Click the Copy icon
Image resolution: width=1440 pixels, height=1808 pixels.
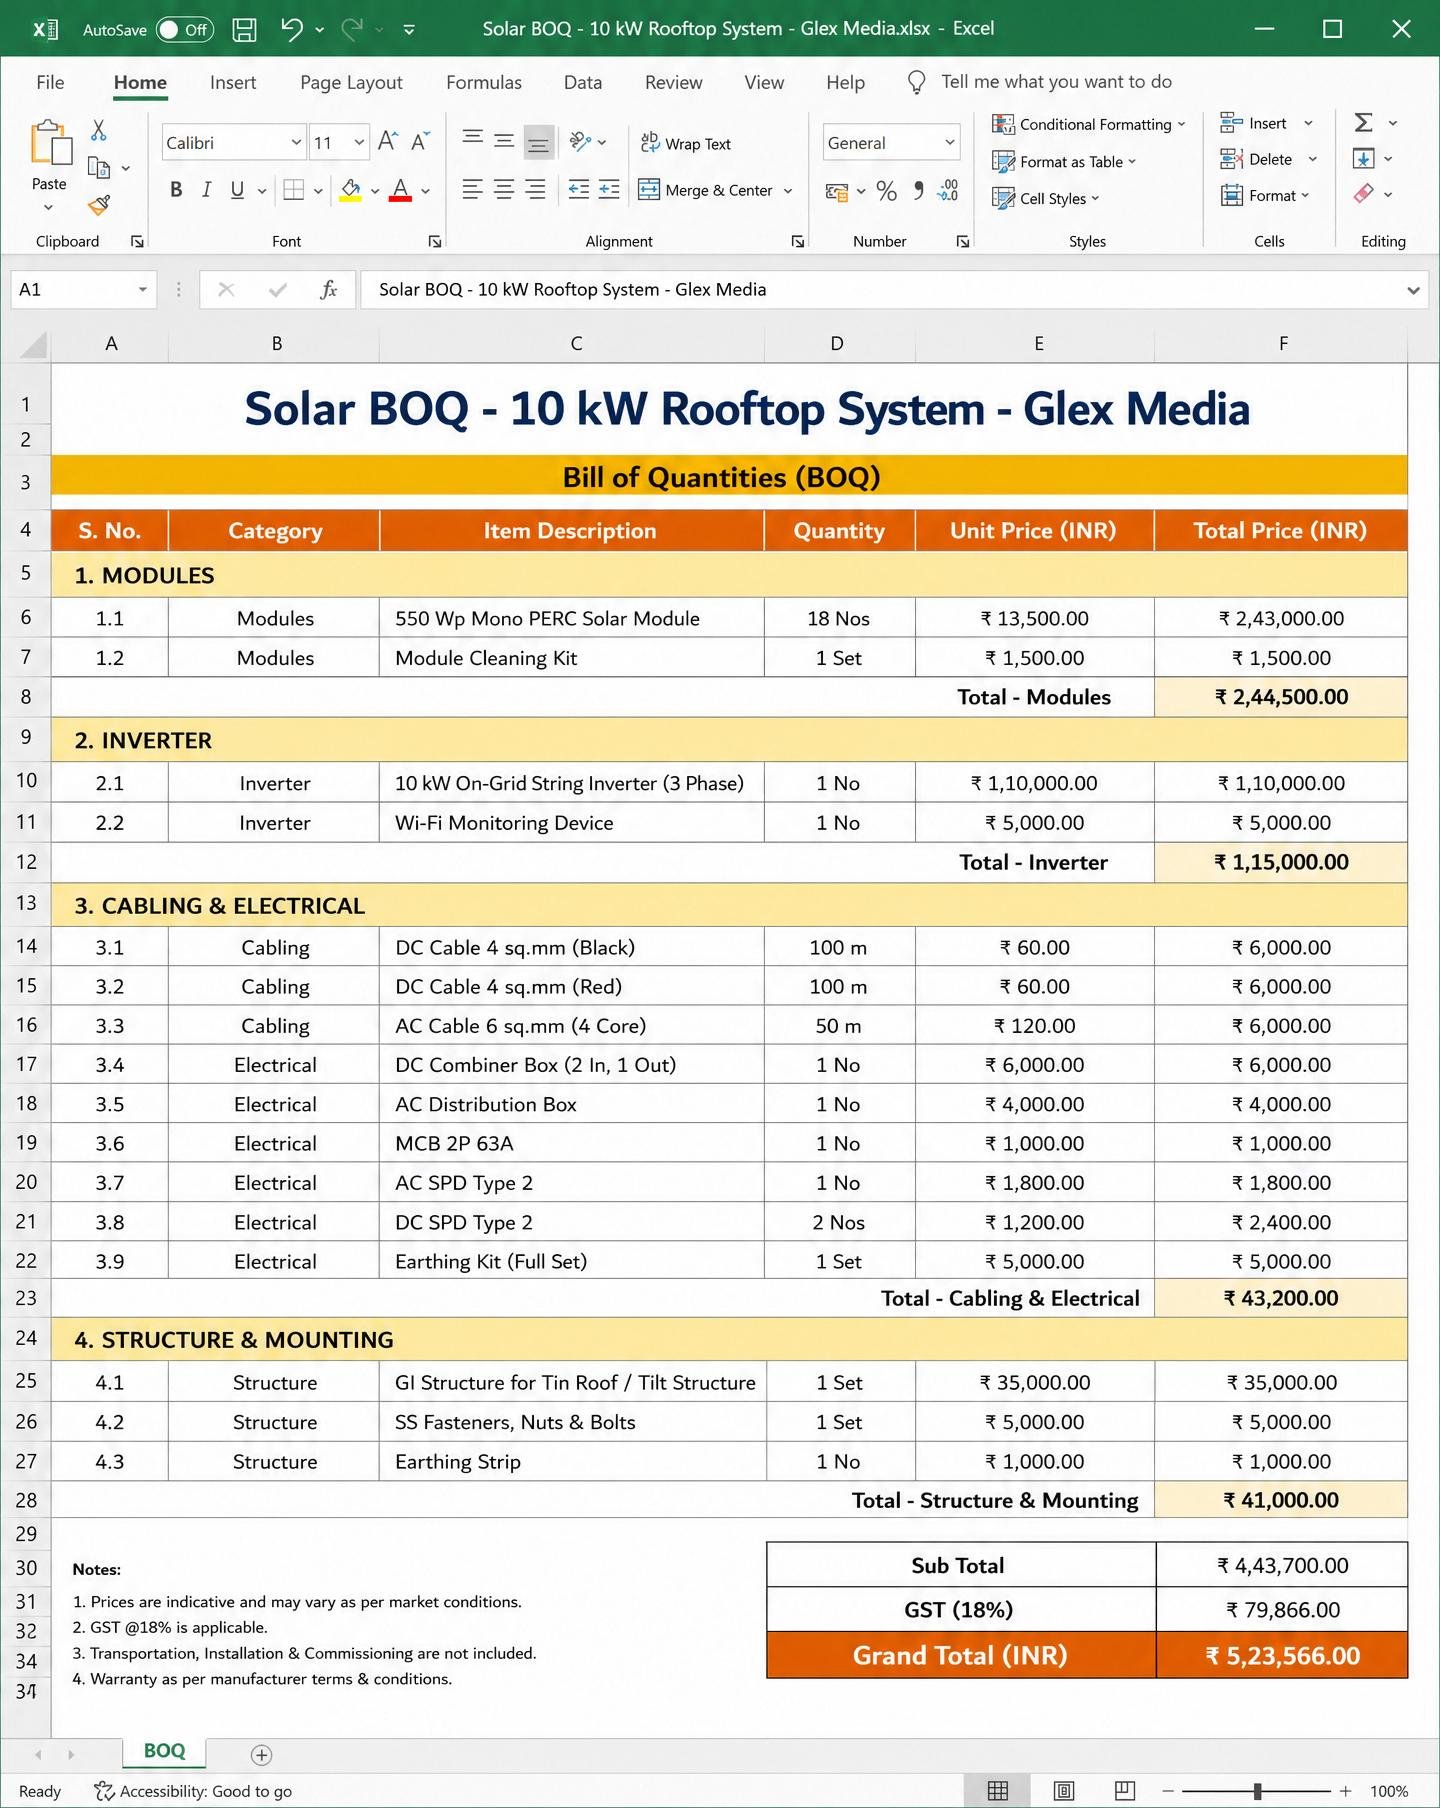[99, 167]
